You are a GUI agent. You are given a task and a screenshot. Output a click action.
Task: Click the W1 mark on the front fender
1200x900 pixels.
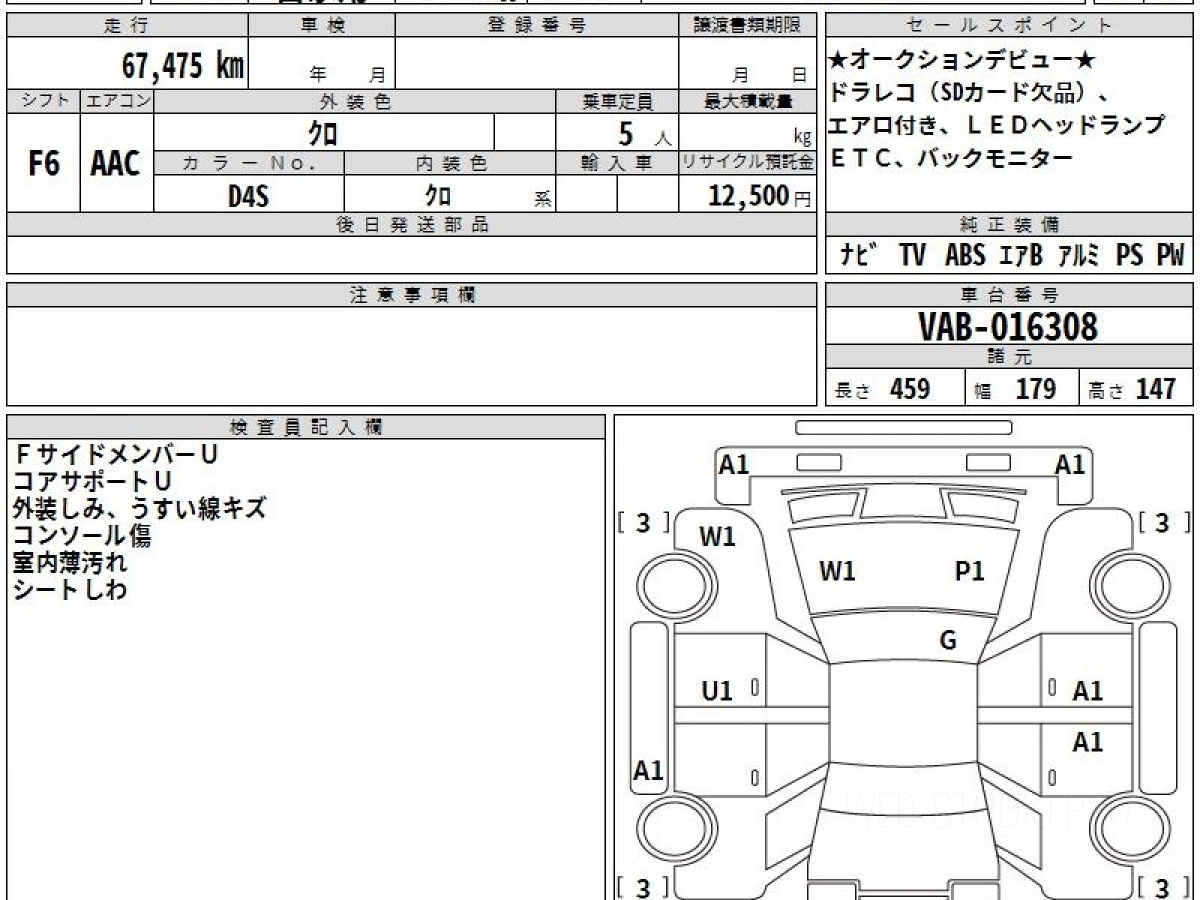[717, 536]
